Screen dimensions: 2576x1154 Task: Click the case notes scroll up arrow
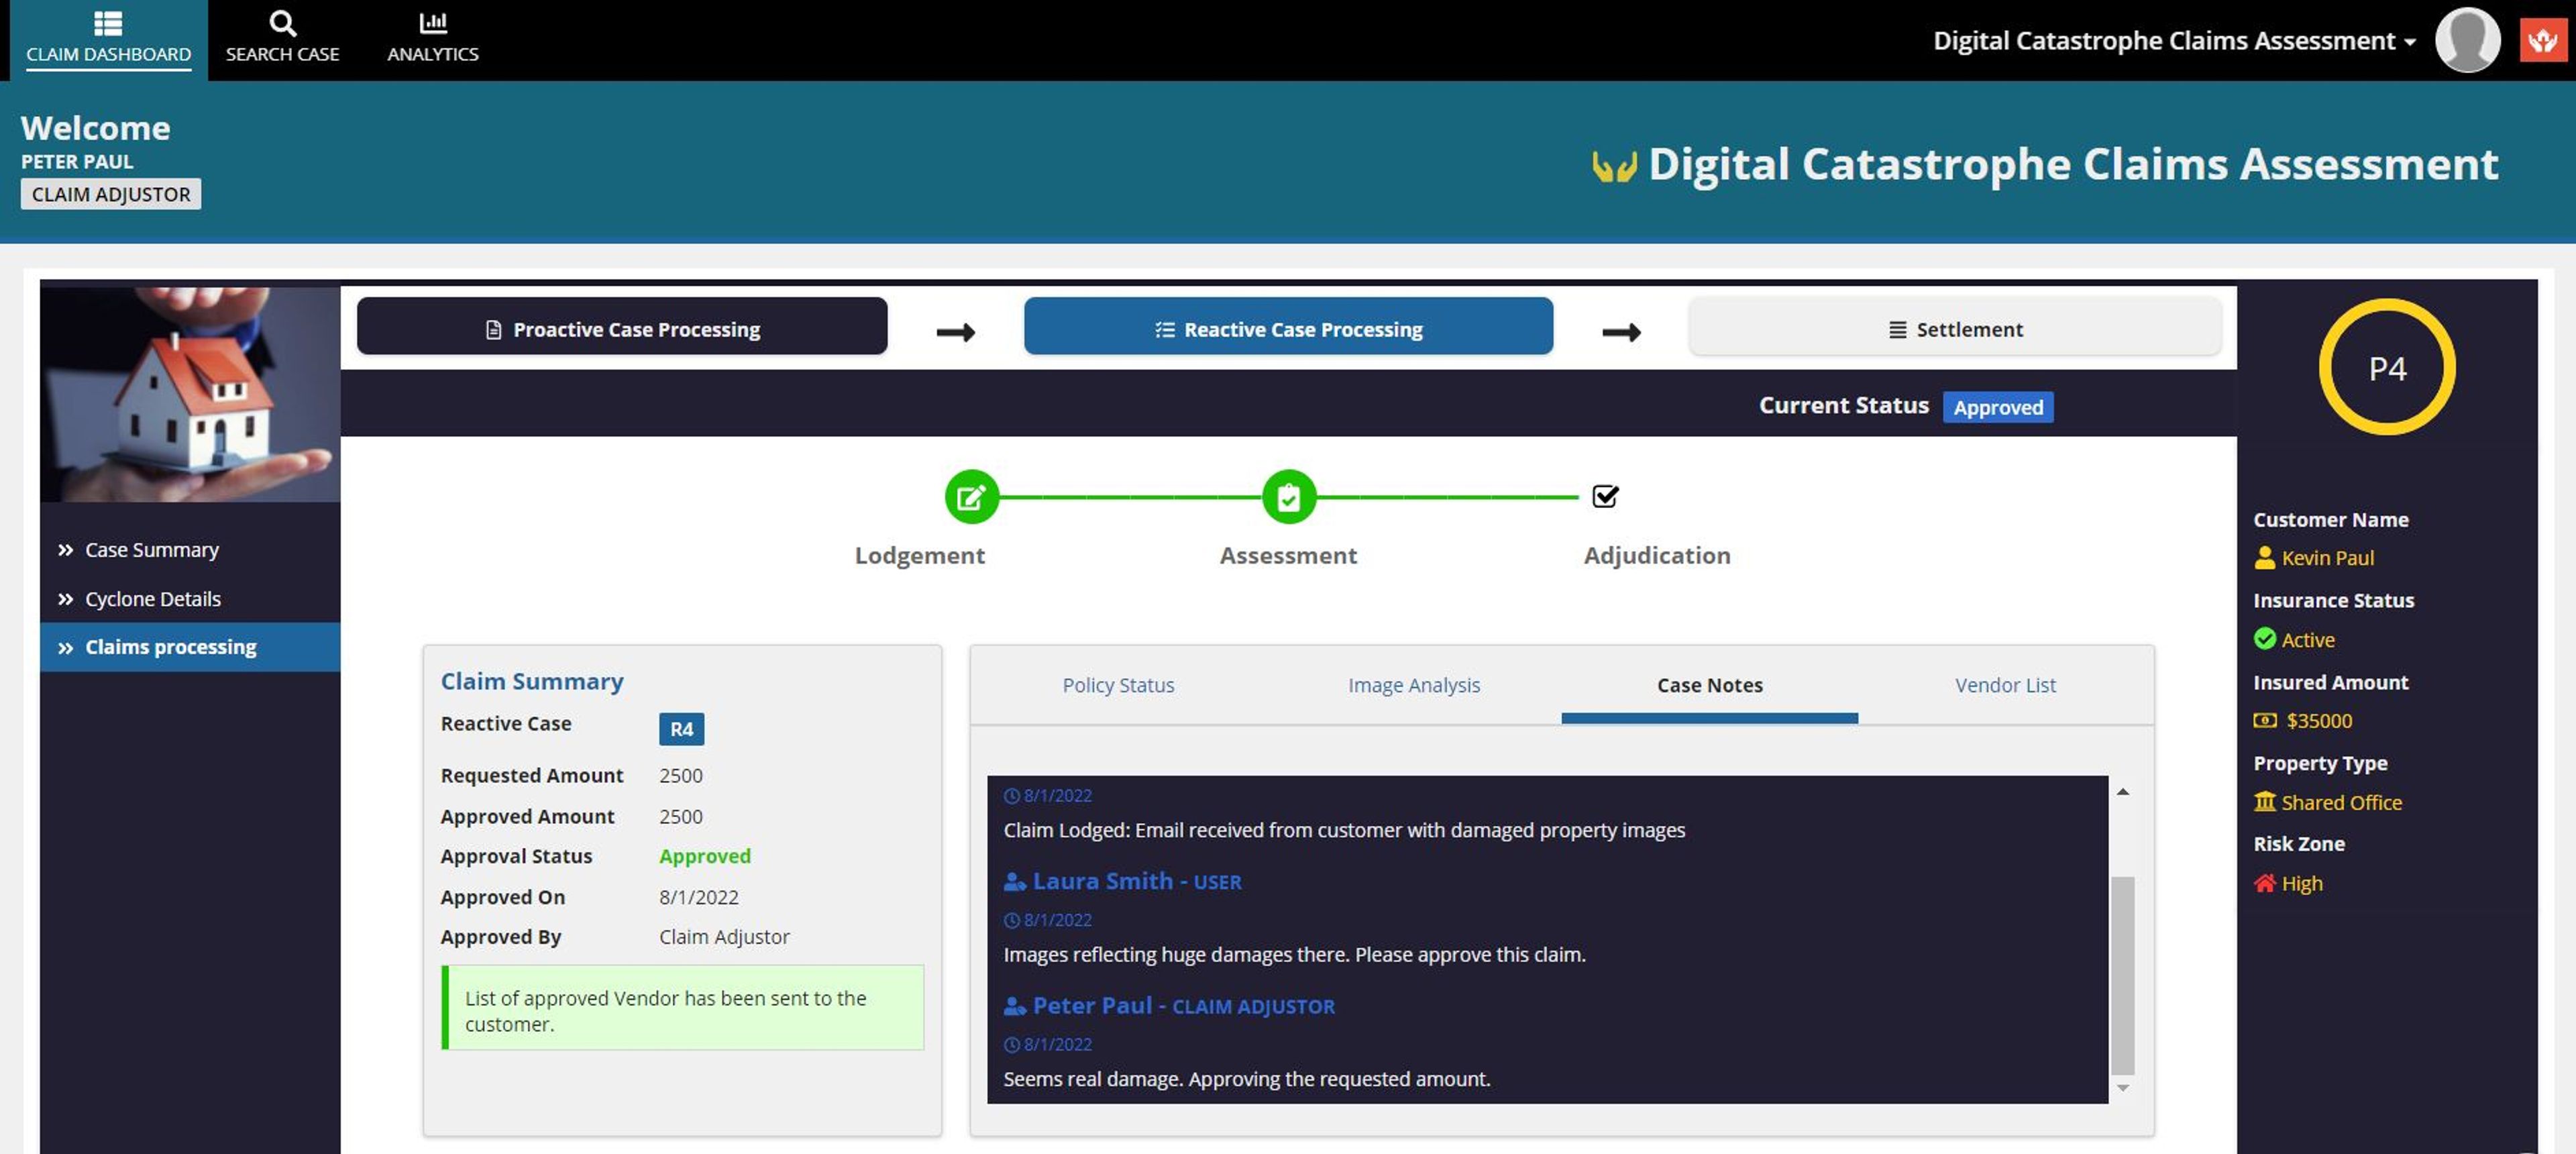(2122, 791)
